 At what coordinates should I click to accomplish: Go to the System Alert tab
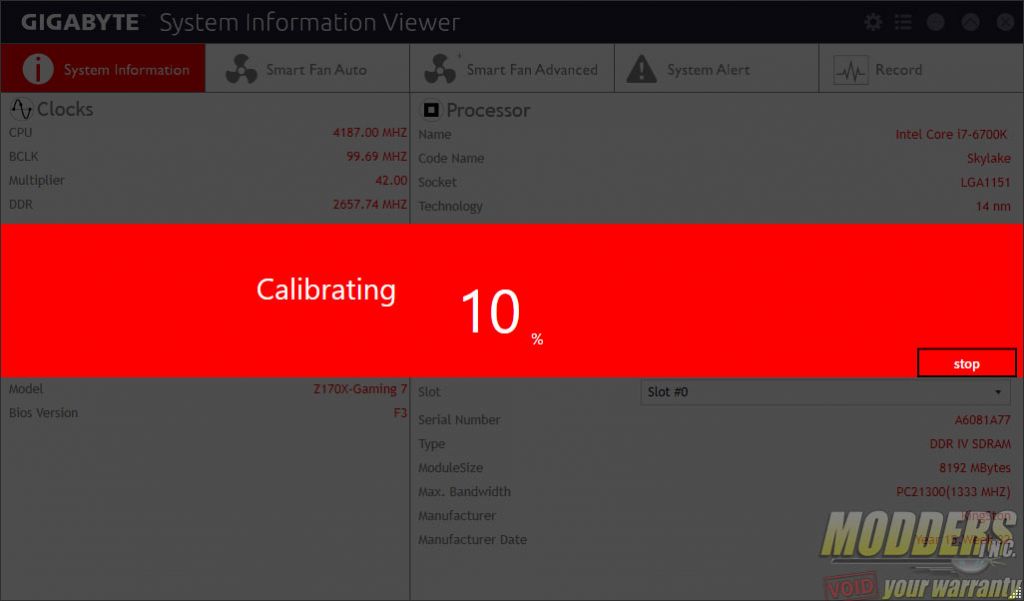716,69
